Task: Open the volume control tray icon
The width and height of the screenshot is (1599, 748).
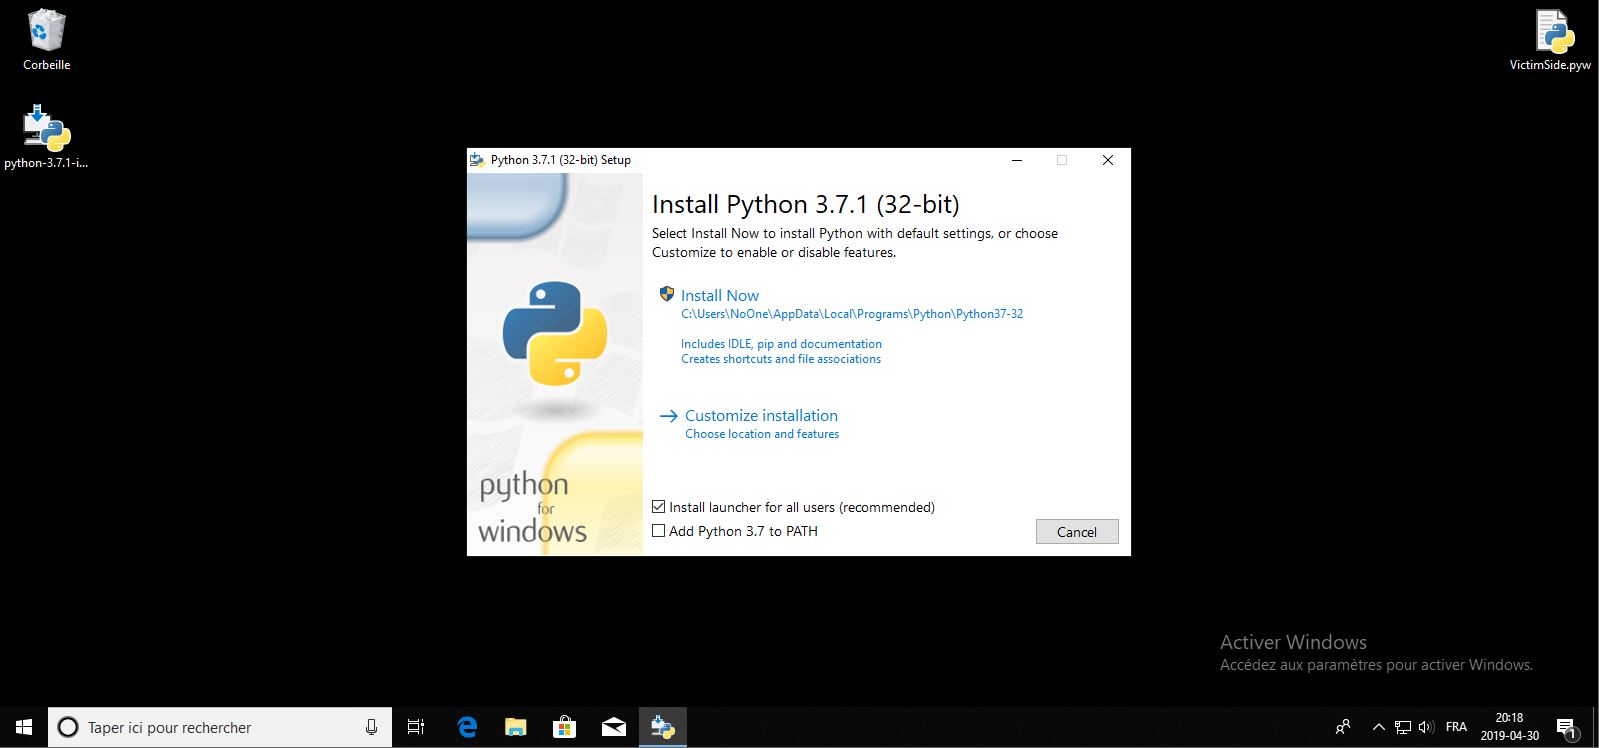Action: (1426, 727)
